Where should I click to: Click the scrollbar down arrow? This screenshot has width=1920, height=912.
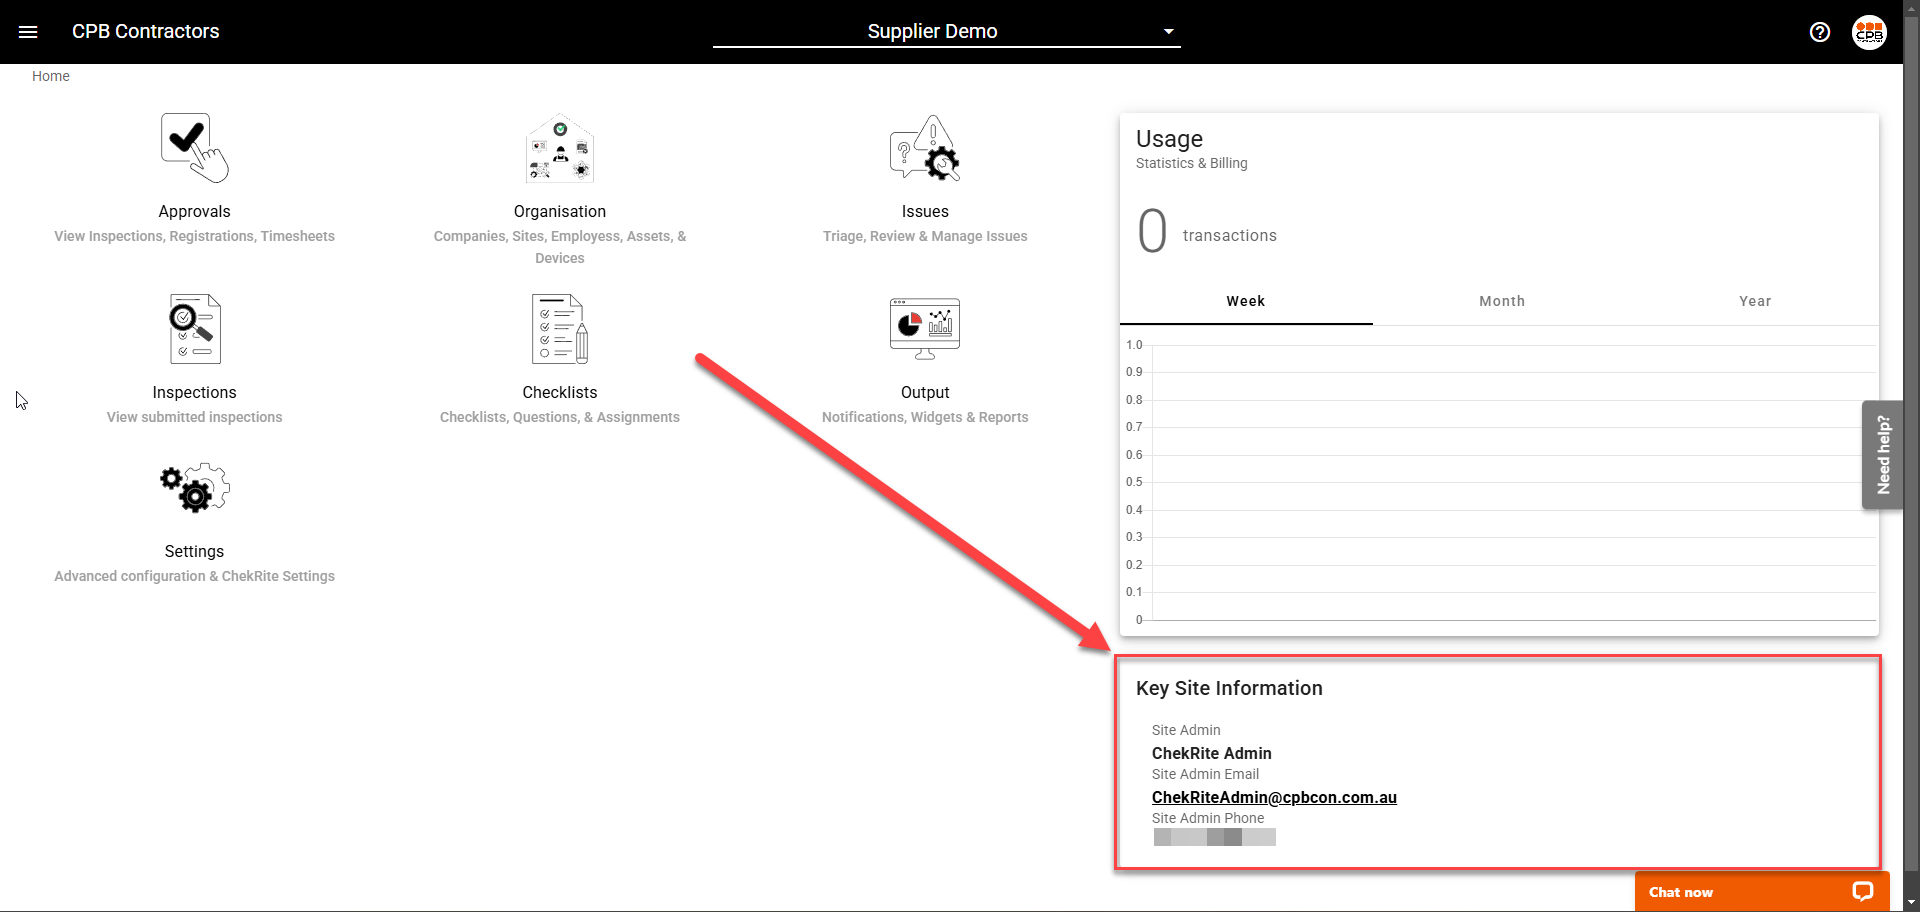[x=1911, y=902]
